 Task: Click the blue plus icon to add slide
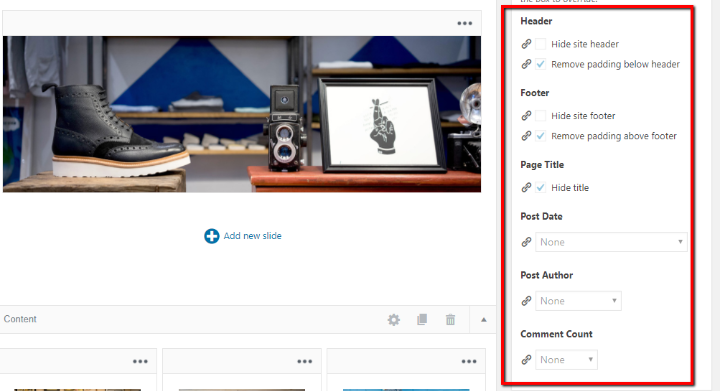click(x=212, y=236)
